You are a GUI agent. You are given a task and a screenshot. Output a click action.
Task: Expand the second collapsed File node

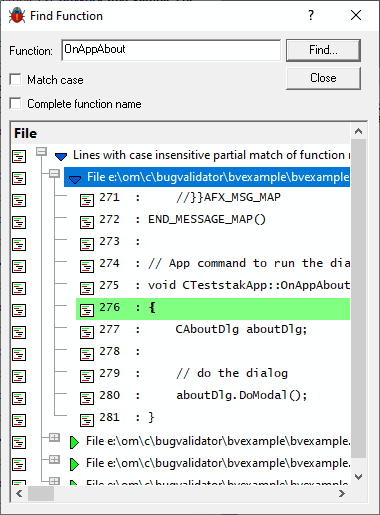click(x=54, y=459)
